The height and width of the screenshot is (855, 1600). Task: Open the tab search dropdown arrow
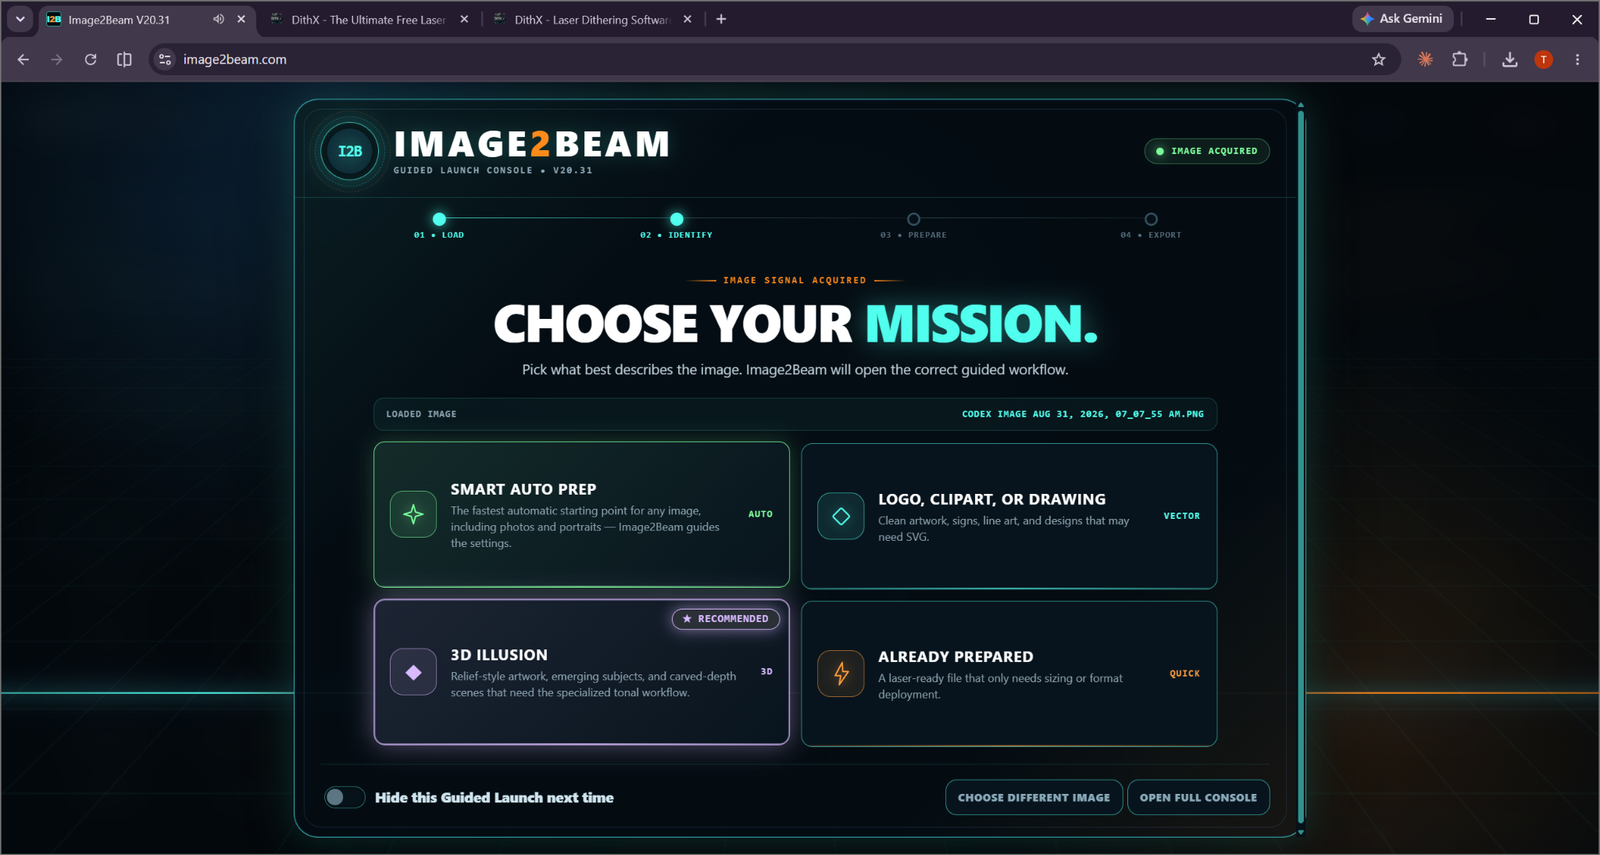pos(20,19)
